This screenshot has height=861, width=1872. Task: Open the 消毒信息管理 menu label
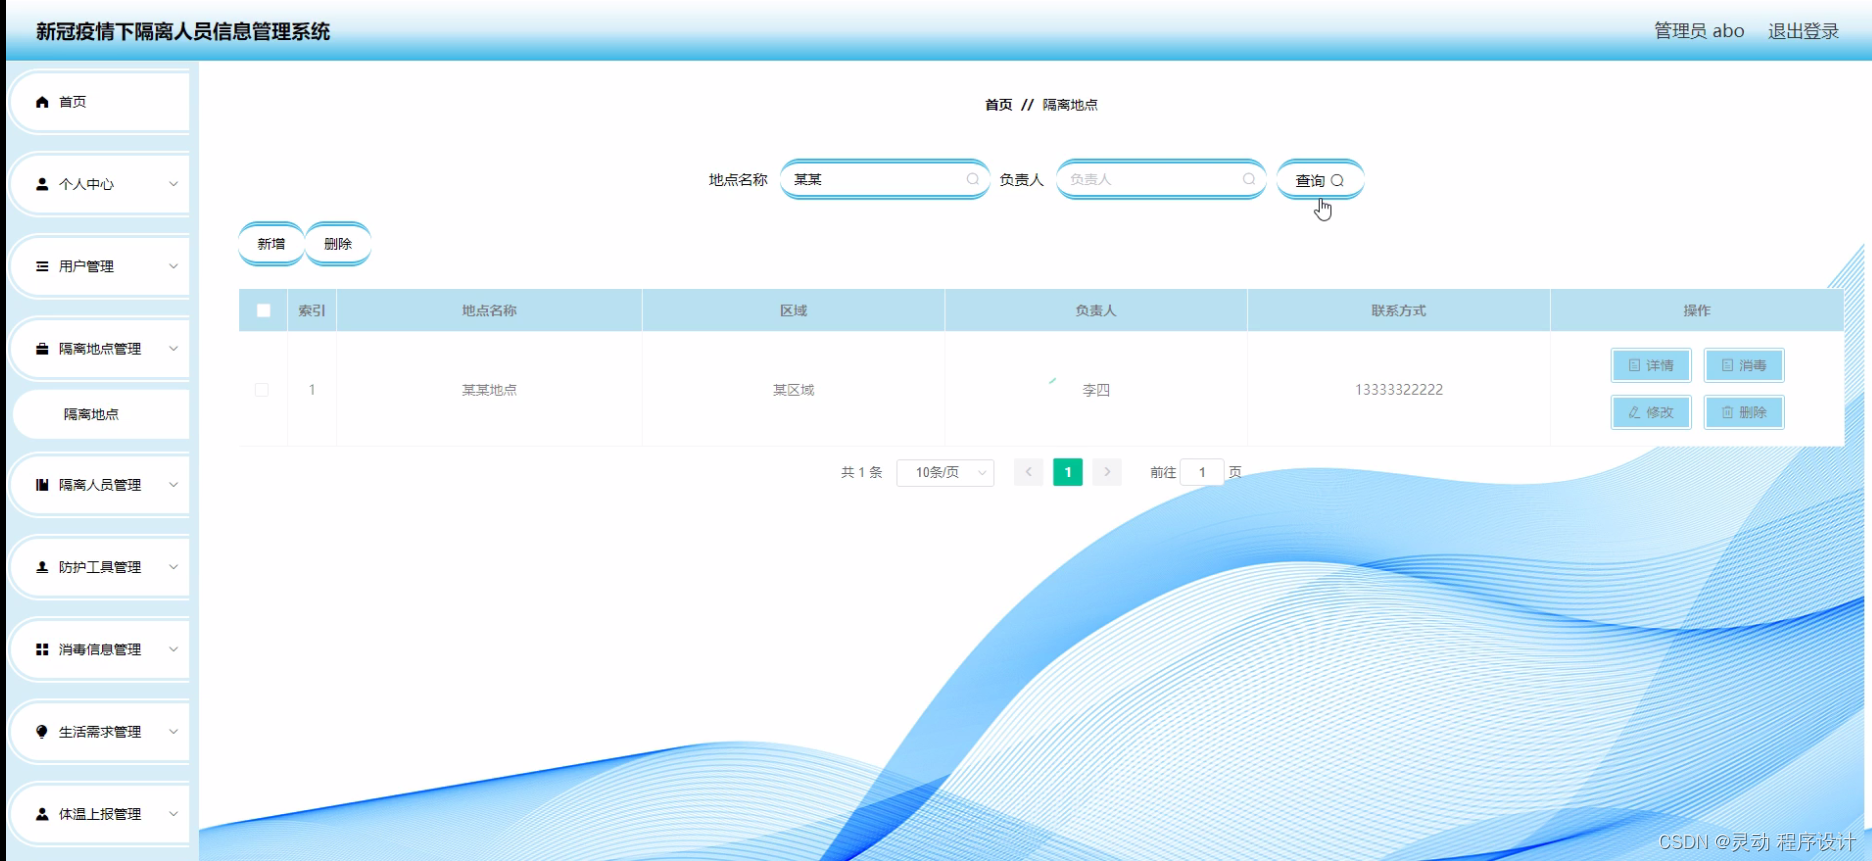click(100, 650)
